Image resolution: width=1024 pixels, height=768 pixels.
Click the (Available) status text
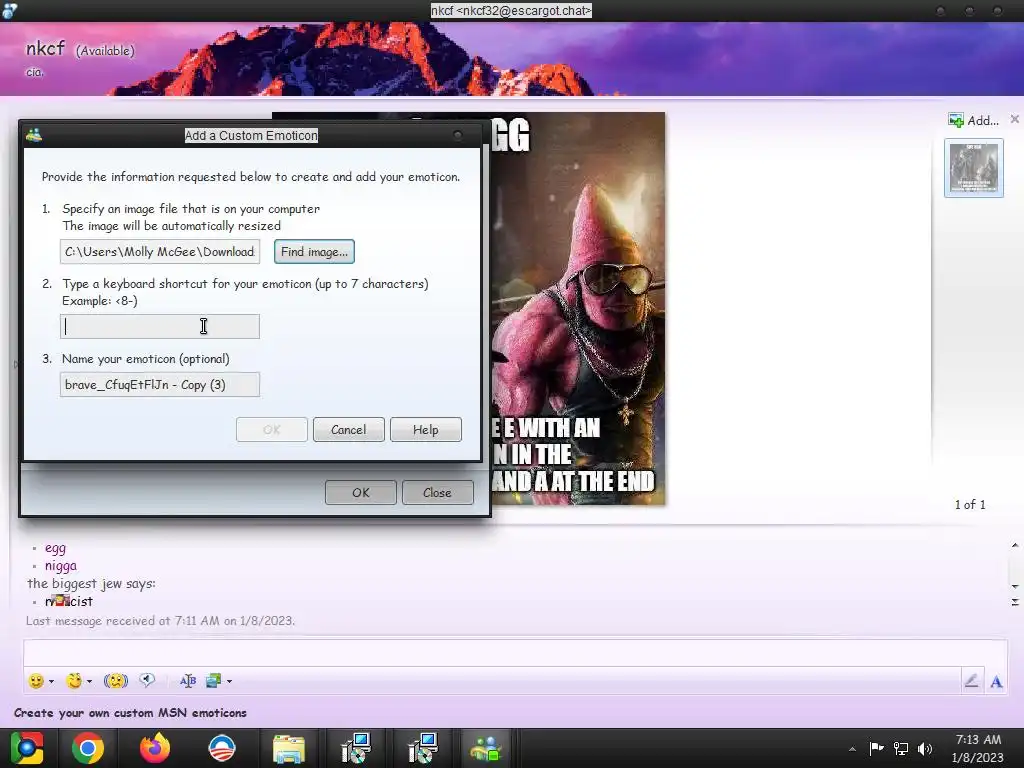[x=105, y=50]
